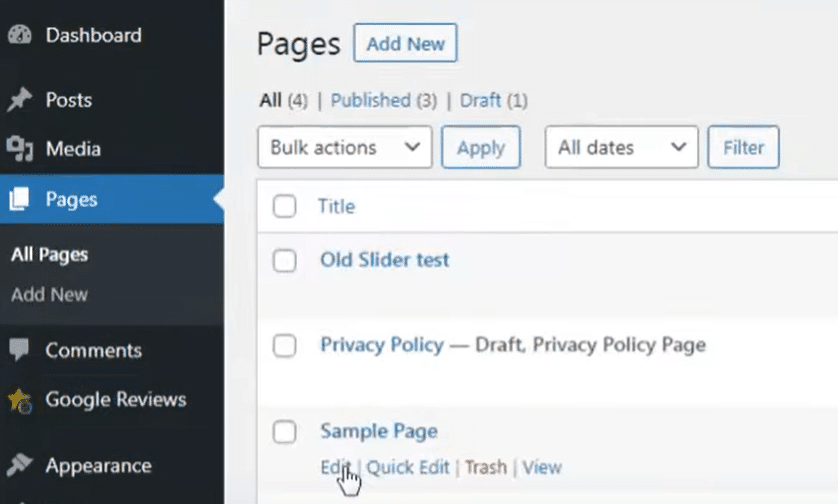Click Trash under Sample Page
Viewport: 838px width, 504px height.
(486, 467)
